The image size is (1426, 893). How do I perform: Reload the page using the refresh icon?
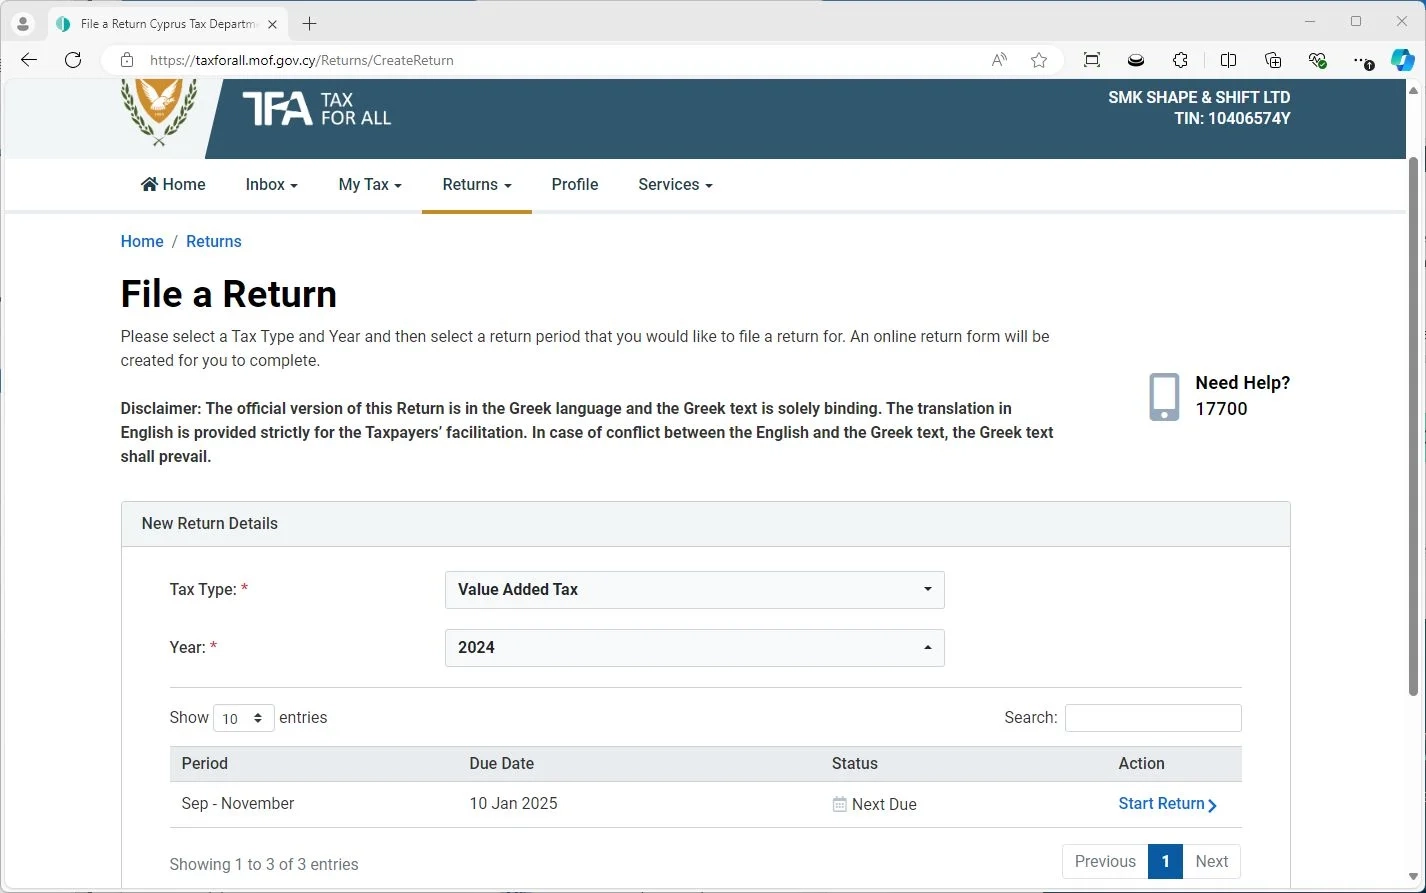[73, 60]
